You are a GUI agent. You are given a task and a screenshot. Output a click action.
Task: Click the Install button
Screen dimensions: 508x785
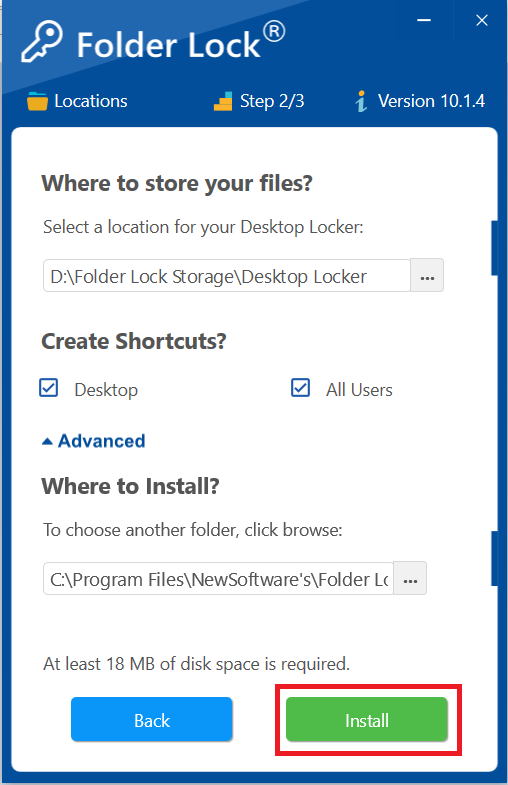tap(366, 719)
